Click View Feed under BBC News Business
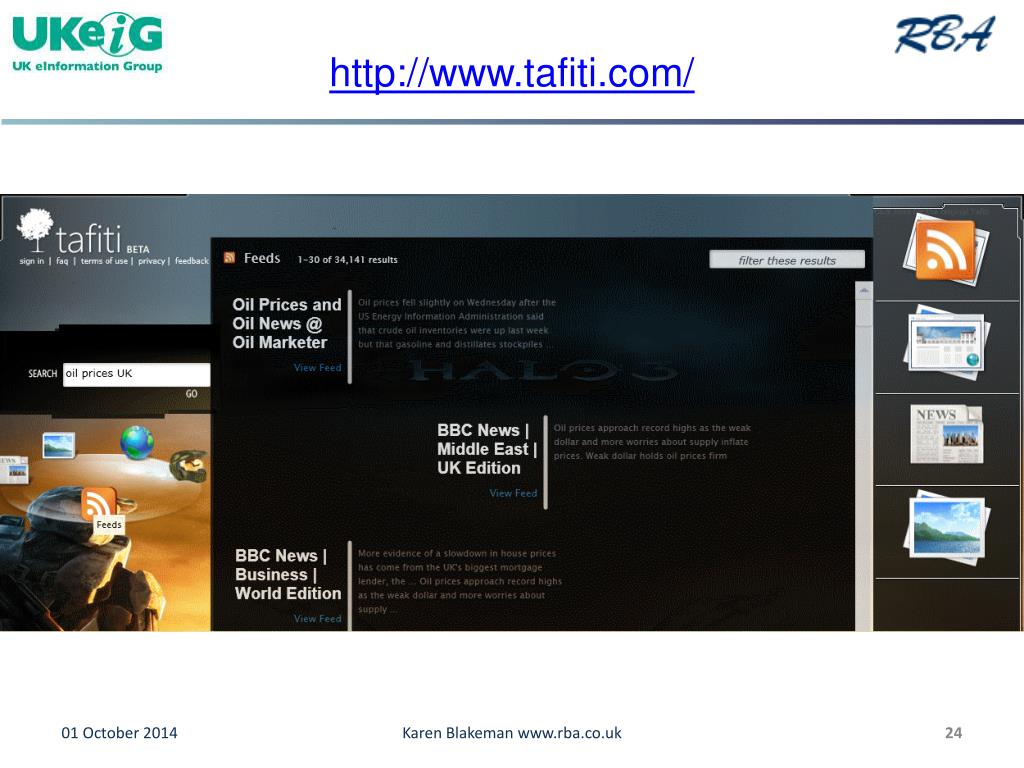Screen dimensions: 1024x768 pyautogui.click(x=317, y=618)
